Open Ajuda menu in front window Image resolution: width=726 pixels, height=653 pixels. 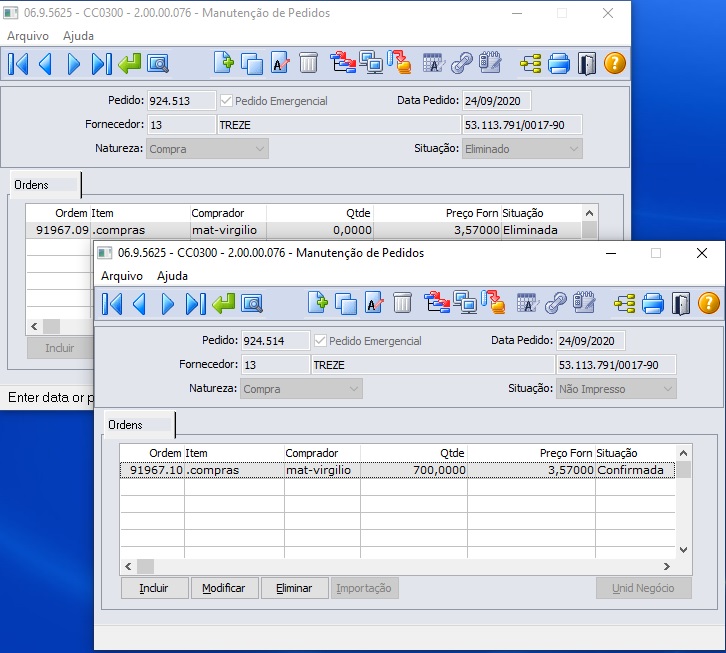pos(172,276)
